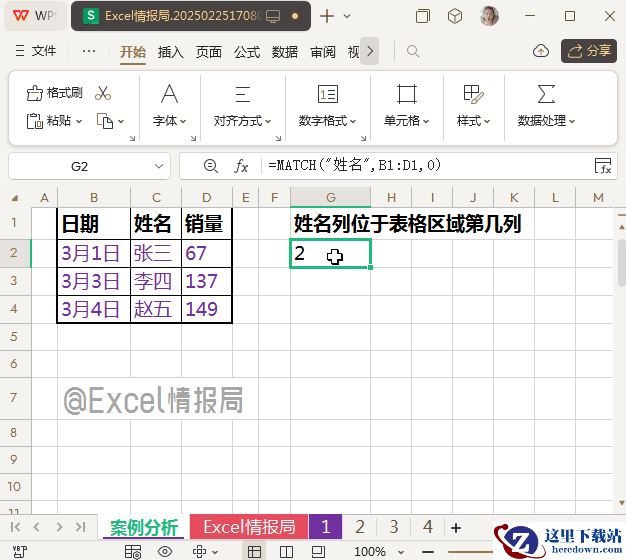Click the zoom-out magnifier in formula bar
The width and height of the screenshot is (626, 560).
(210, 166)
